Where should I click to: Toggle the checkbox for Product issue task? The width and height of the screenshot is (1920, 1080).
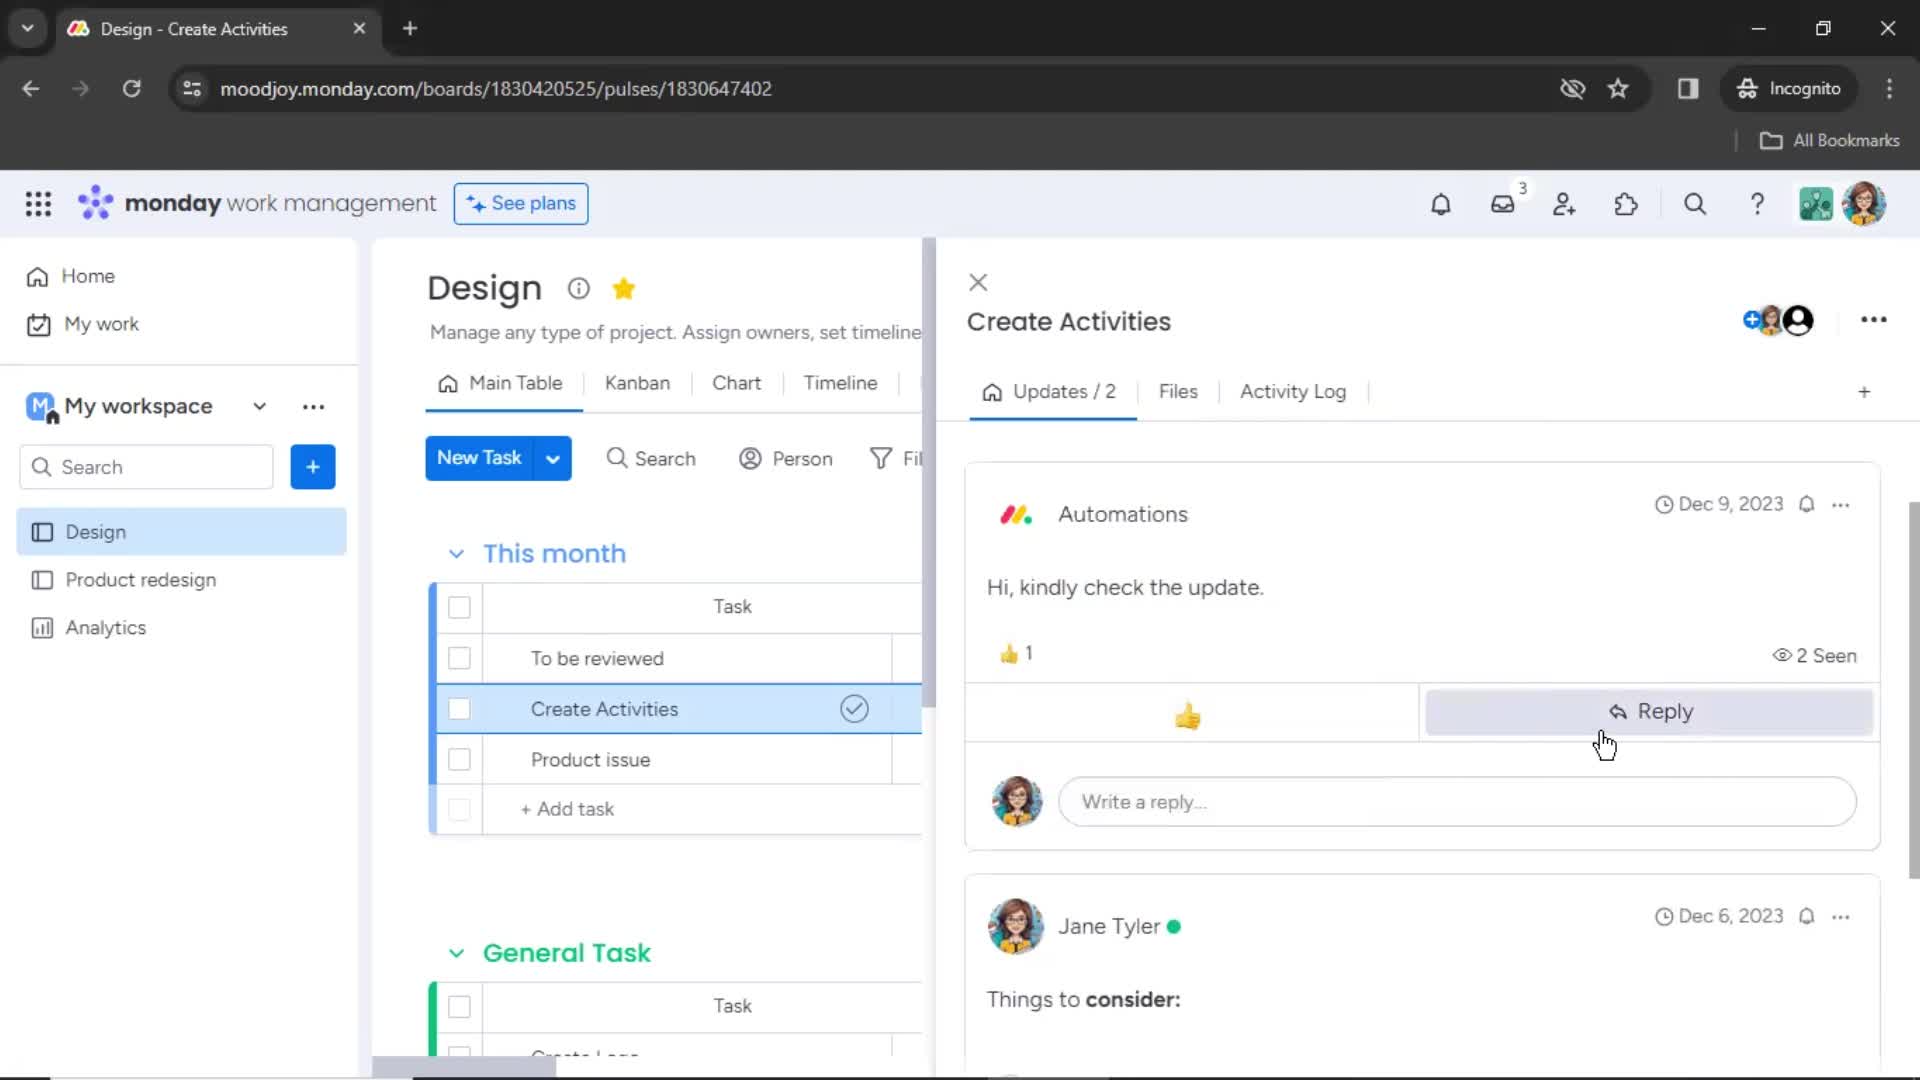click(460, 760)
